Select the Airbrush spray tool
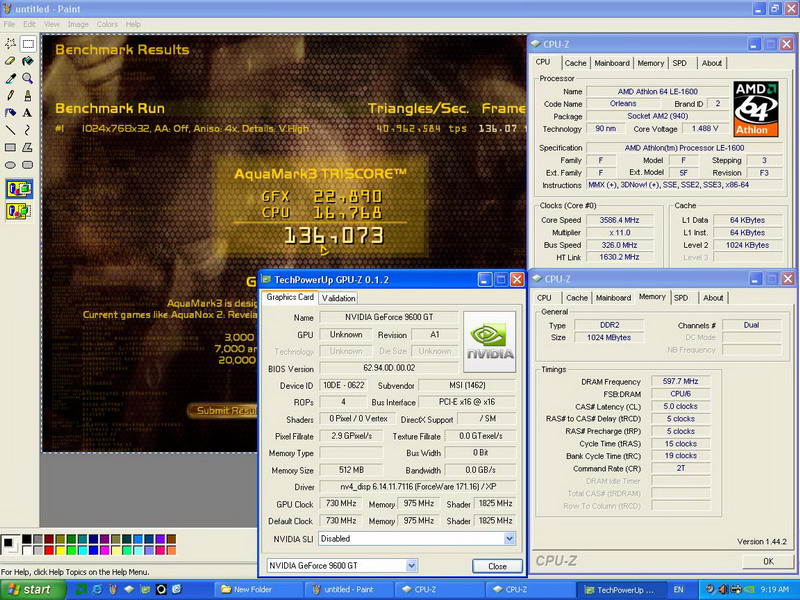800x600 pixels. [10, 113]
